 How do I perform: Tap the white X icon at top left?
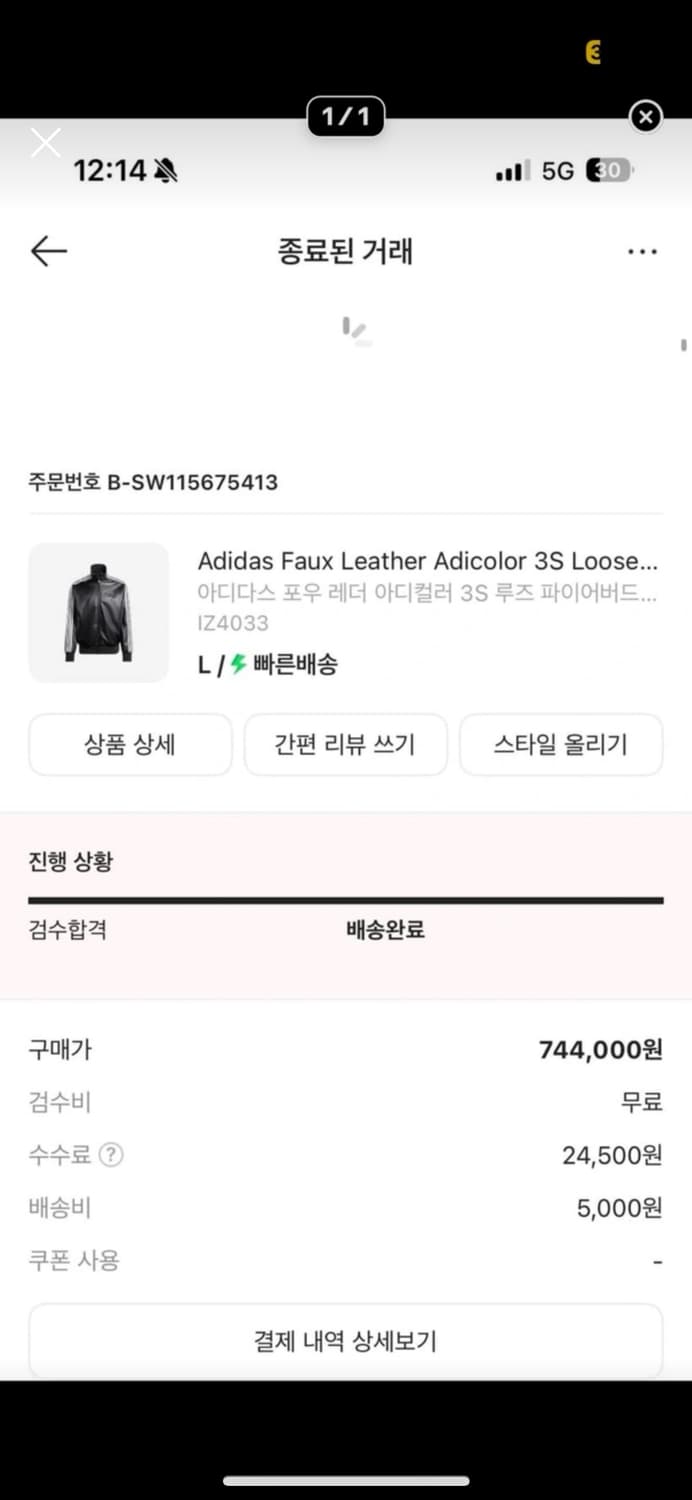coord(45,143)
